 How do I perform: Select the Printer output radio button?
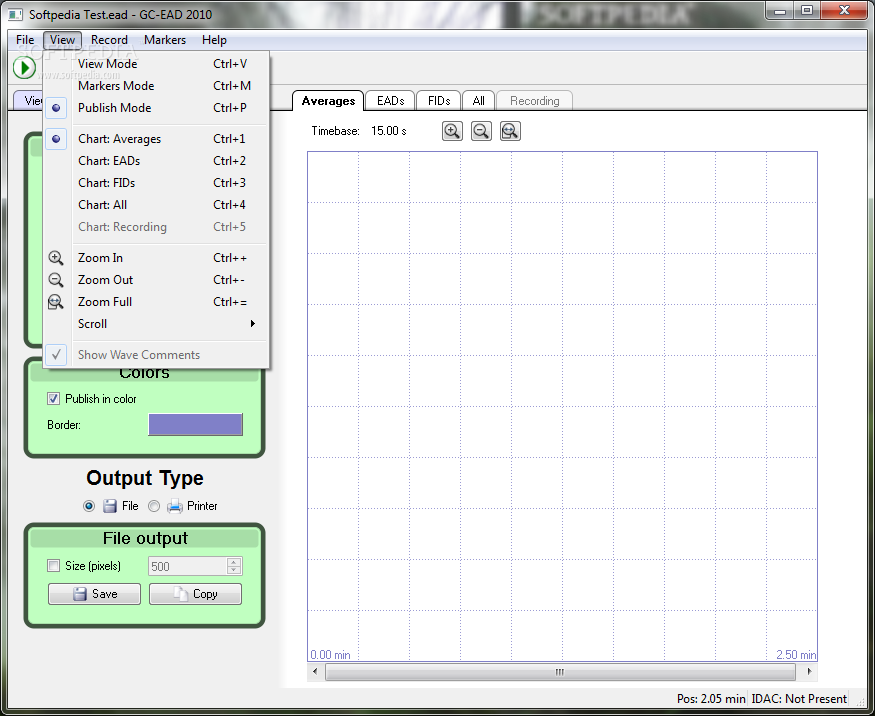(154, 506)
